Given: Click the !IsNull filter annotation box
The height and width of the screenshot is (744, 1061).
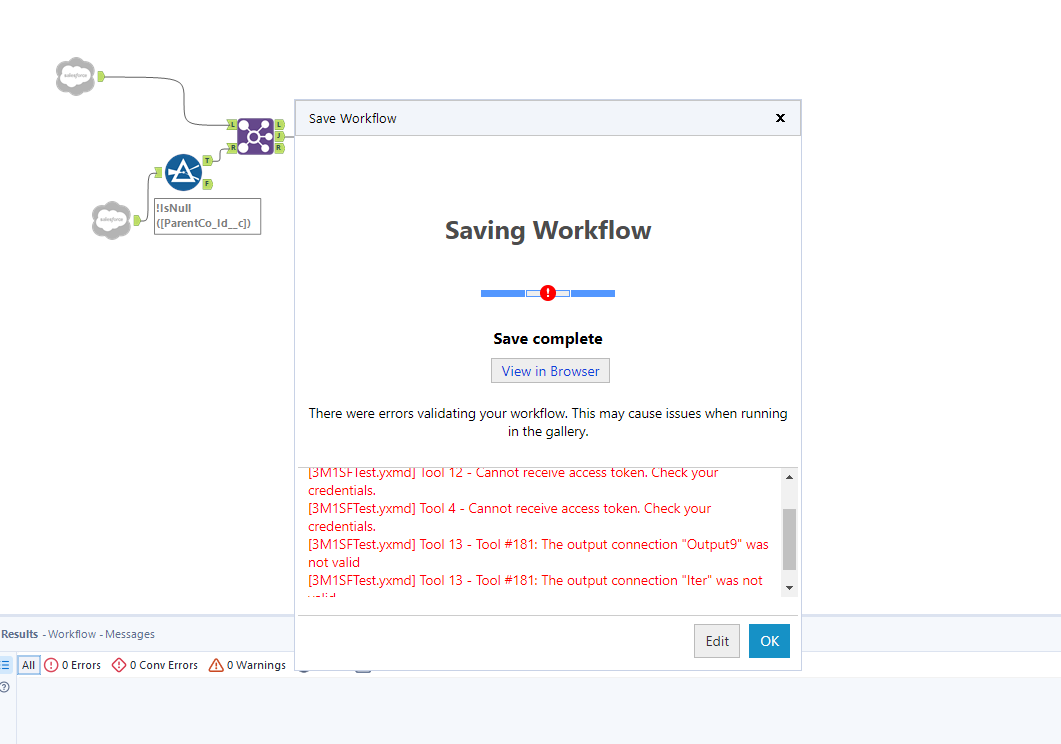Looking at the screenshot, I should click(207, 216).
